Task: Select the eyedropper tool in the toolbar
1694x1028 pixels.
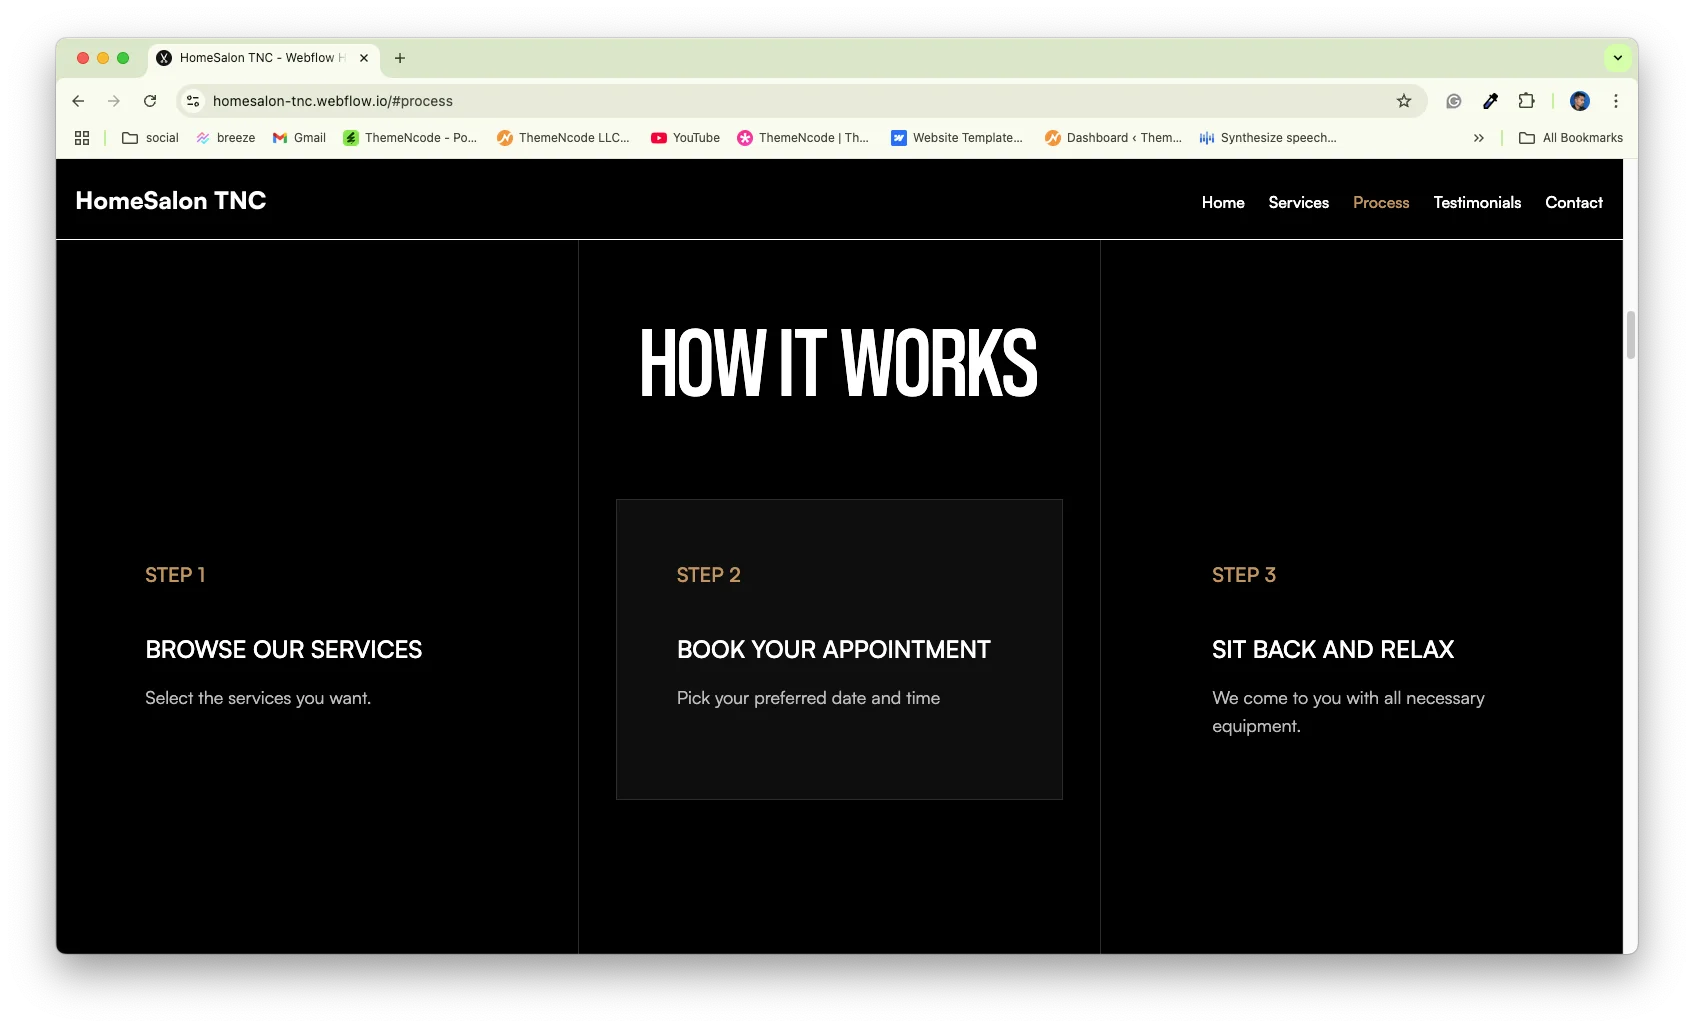Action: [1490, 101]
